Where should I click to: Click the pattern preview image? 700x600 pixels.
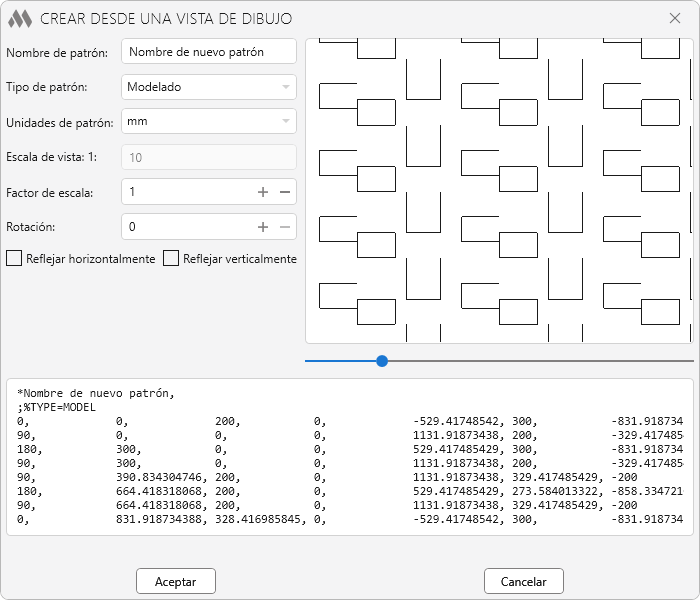499,190
